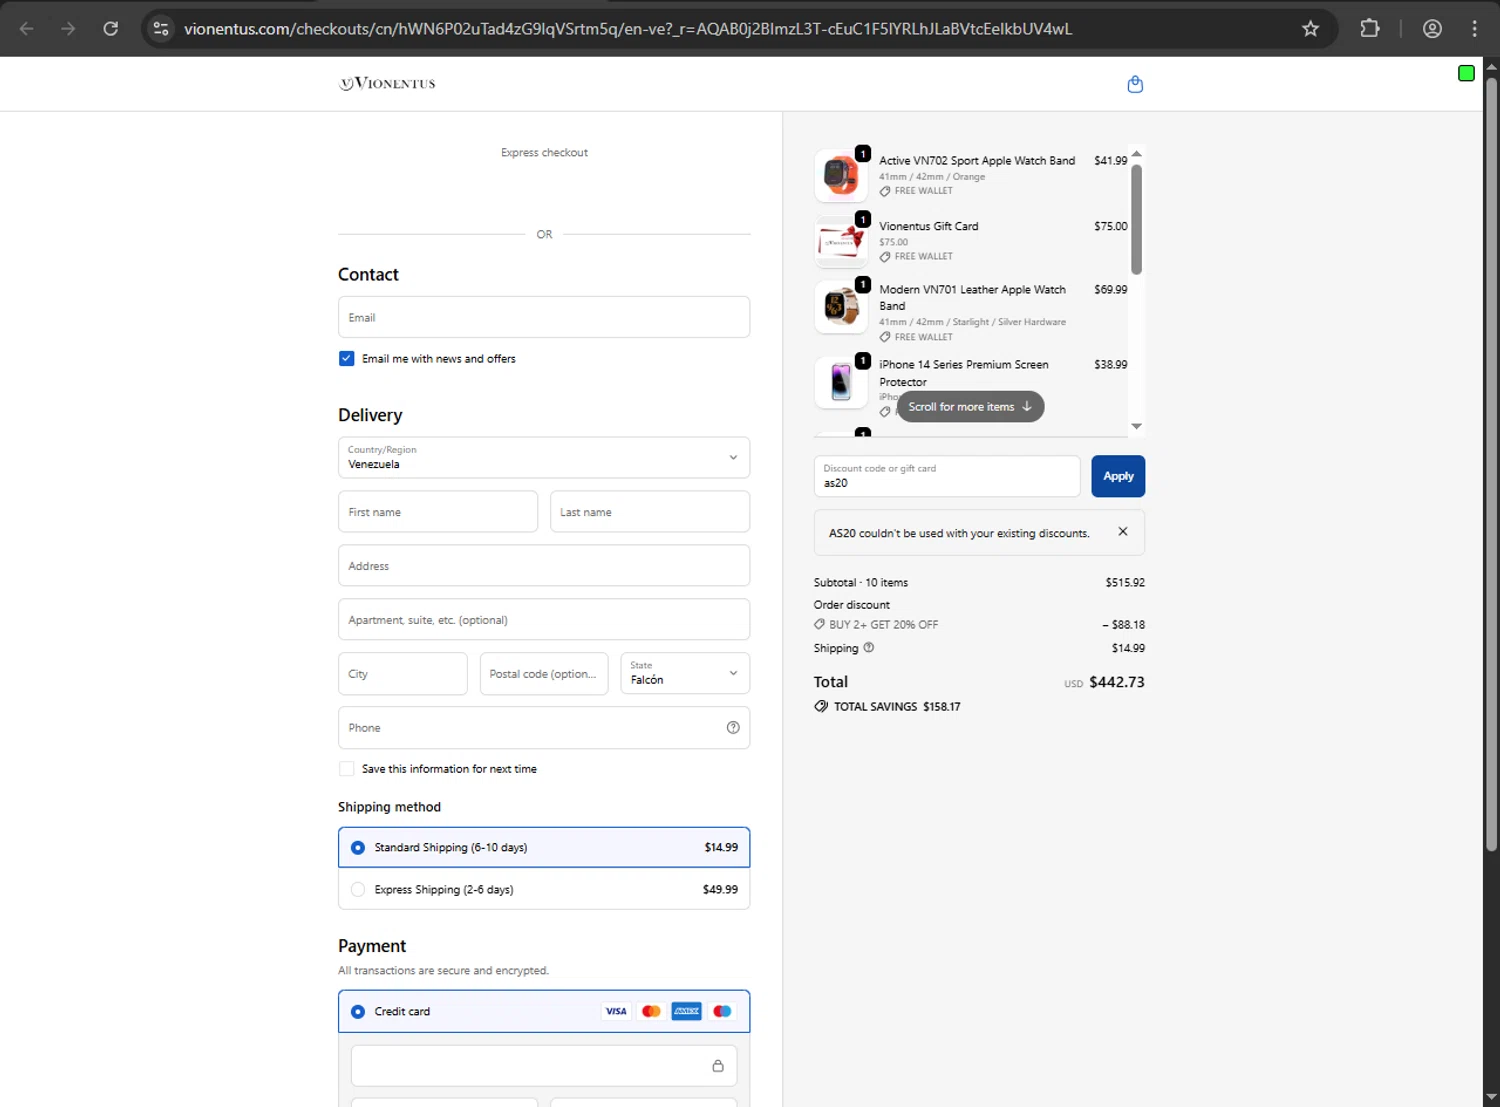Click the shipping info question mark icon
1500x1107 pixels.
[x=869, y=648]
